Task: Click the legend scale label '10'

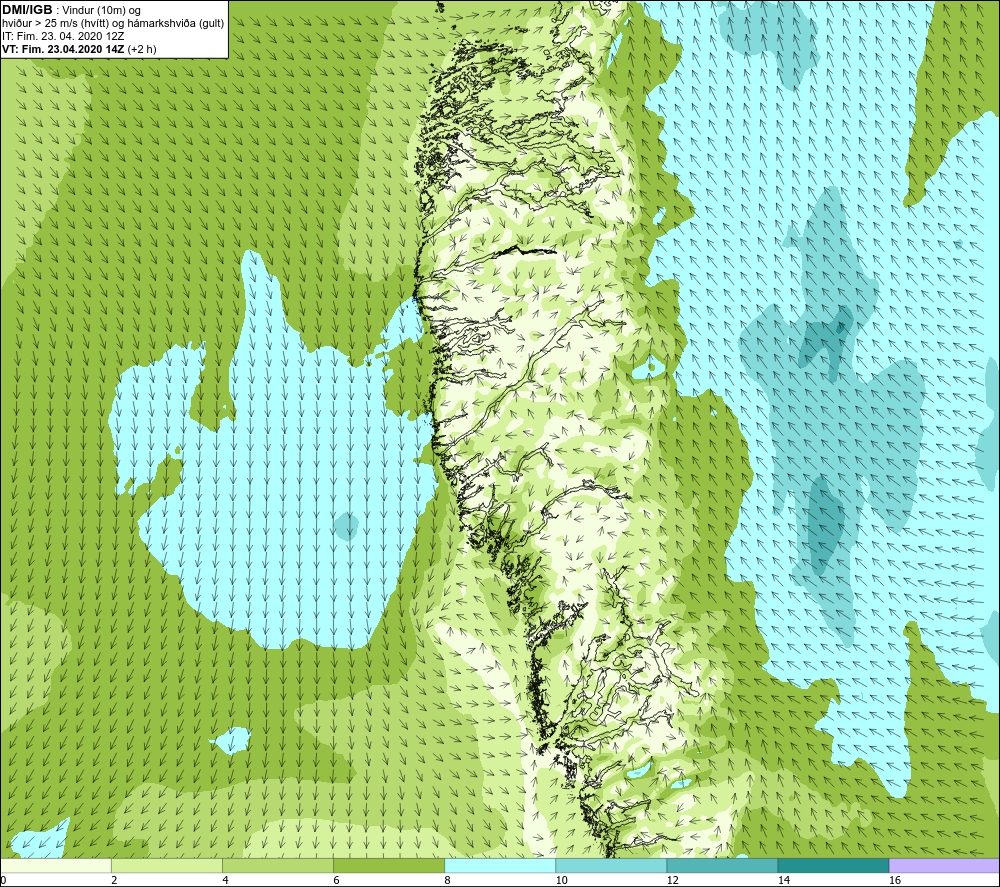Action: click(561, 880)
